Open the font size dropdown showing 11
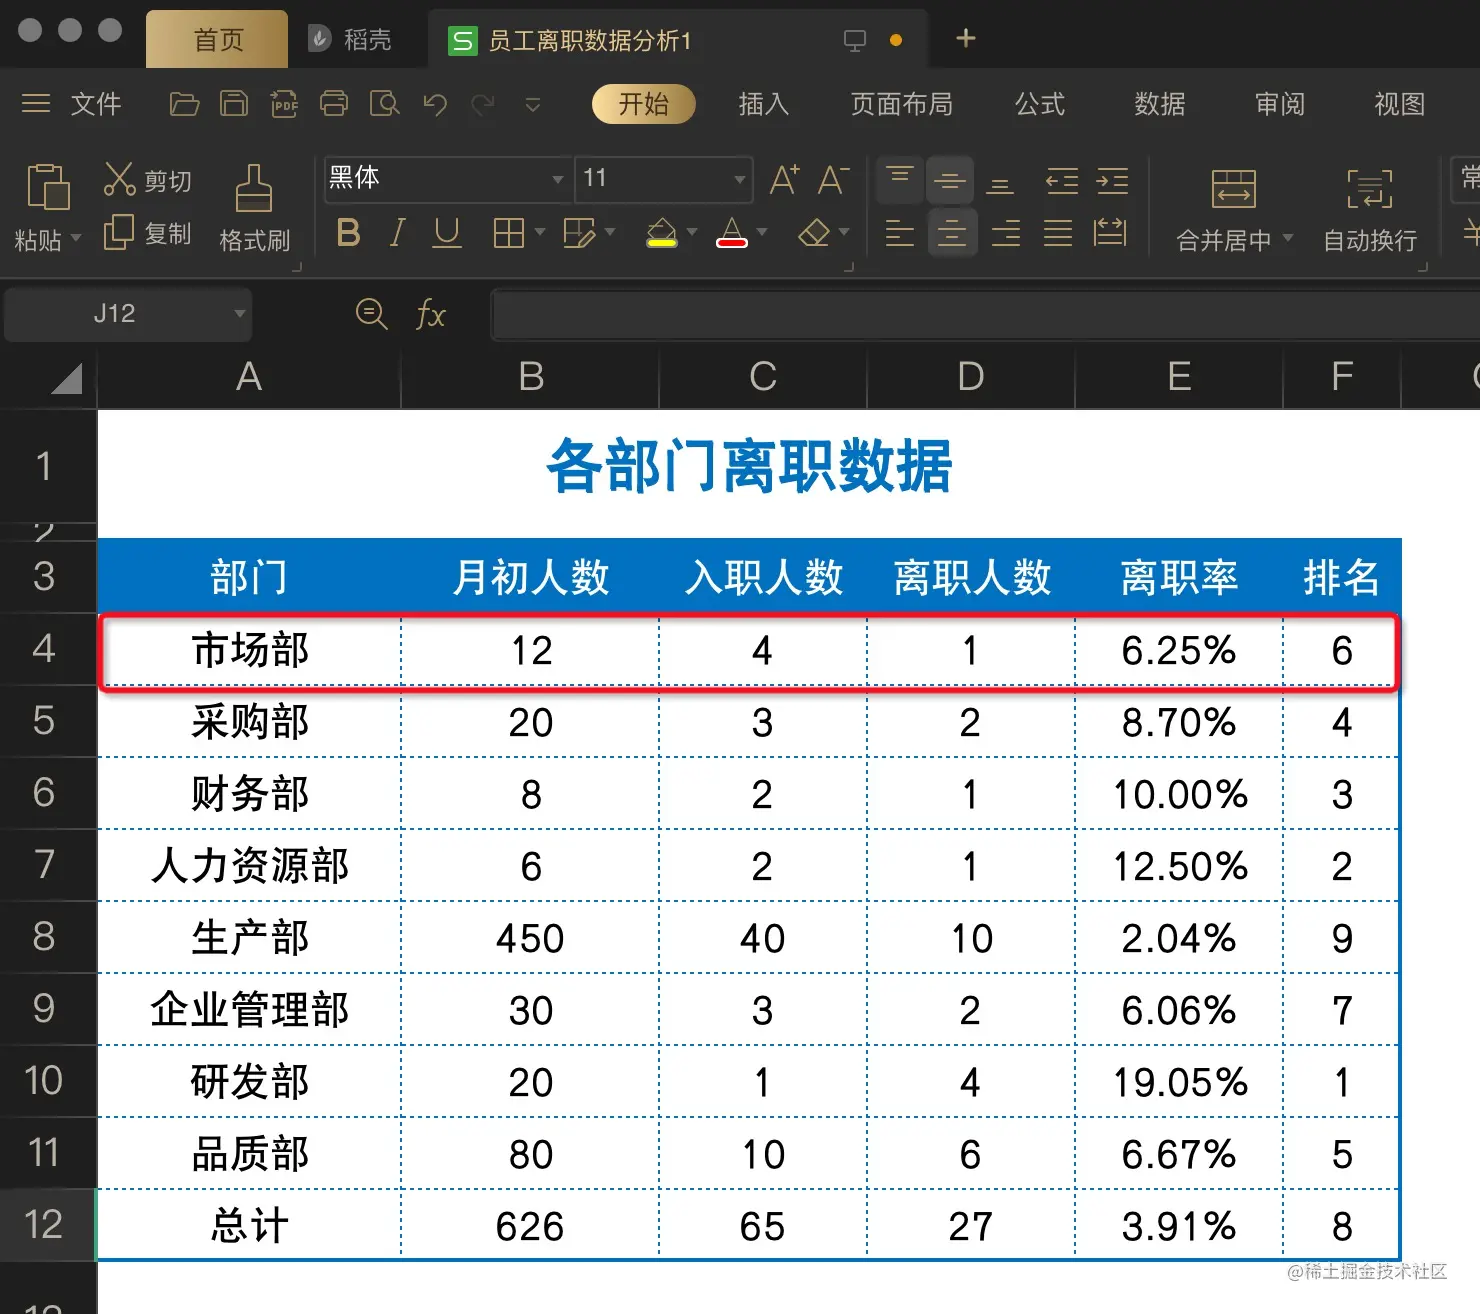The image size is (1480, 1314). pos(739,180)
